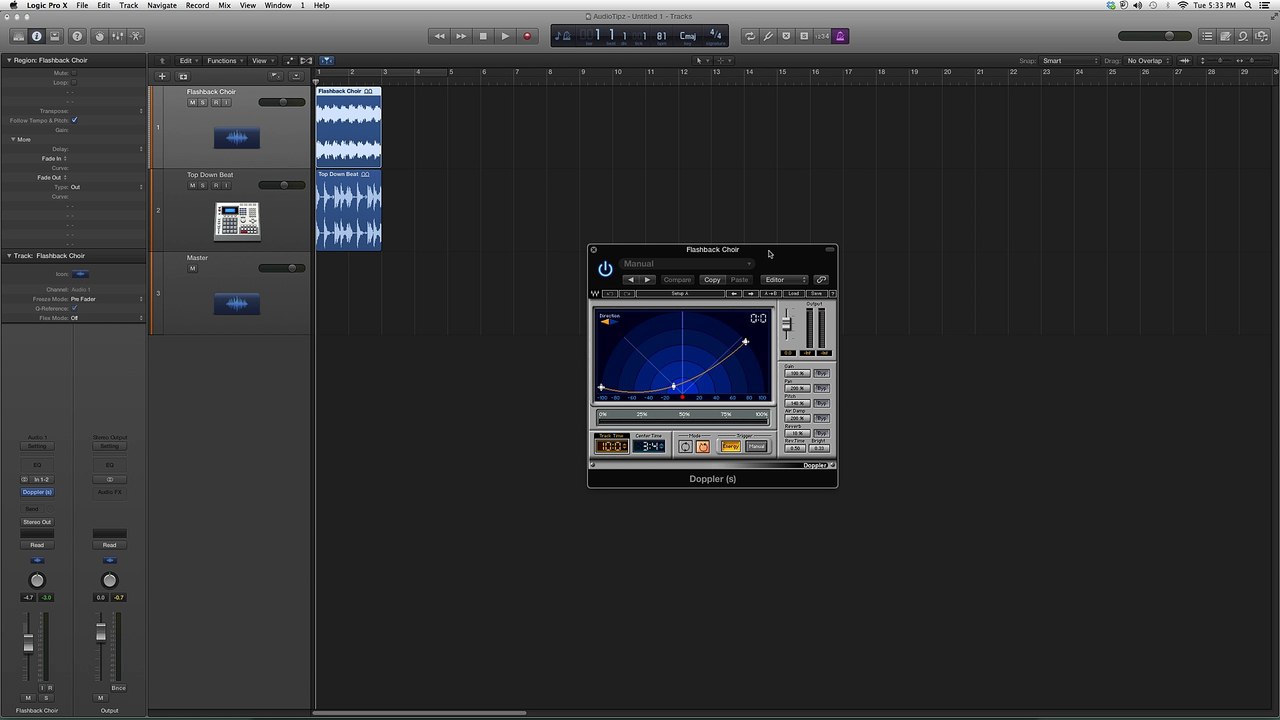Select Energy trigger button in Doppler
Image resolution: width=1280 pixels, height=720 pixels.
pos(731,446)
